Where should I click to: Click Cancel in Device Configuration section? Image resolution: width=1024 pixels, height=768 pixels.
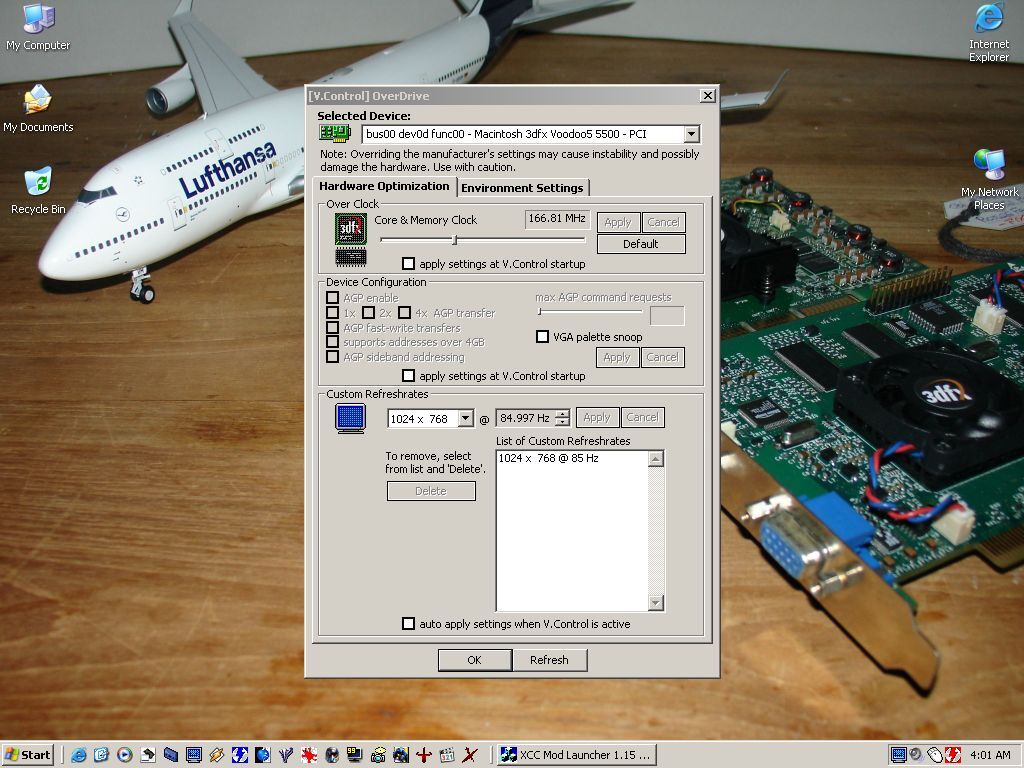pos(663,357)
